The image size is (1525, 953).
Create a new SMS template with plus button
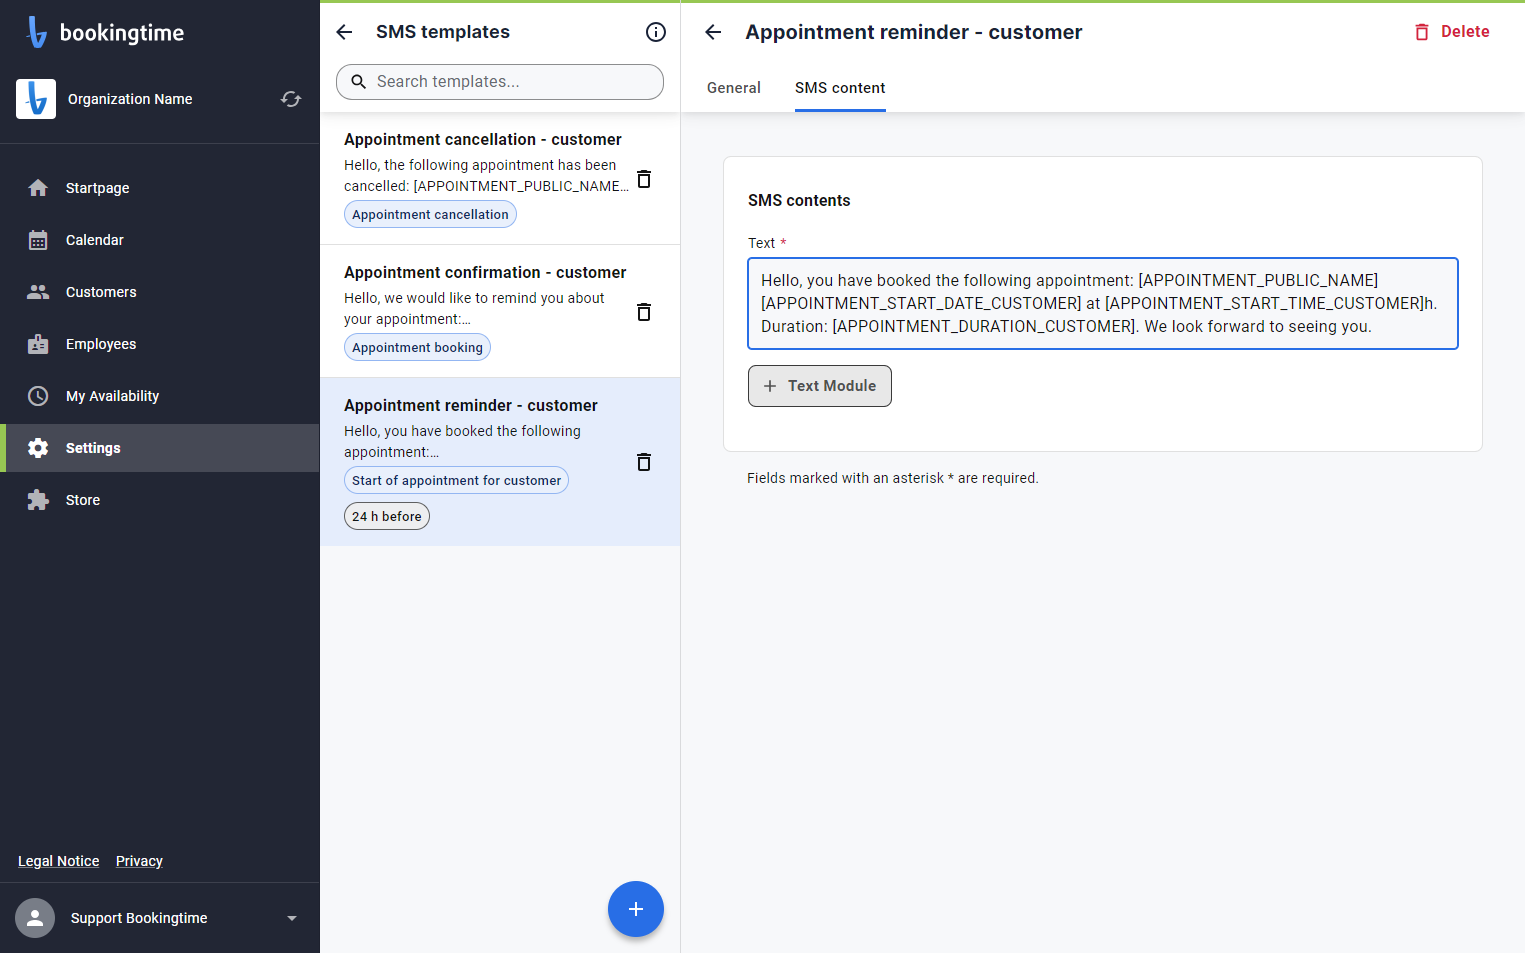pos(636,909)
